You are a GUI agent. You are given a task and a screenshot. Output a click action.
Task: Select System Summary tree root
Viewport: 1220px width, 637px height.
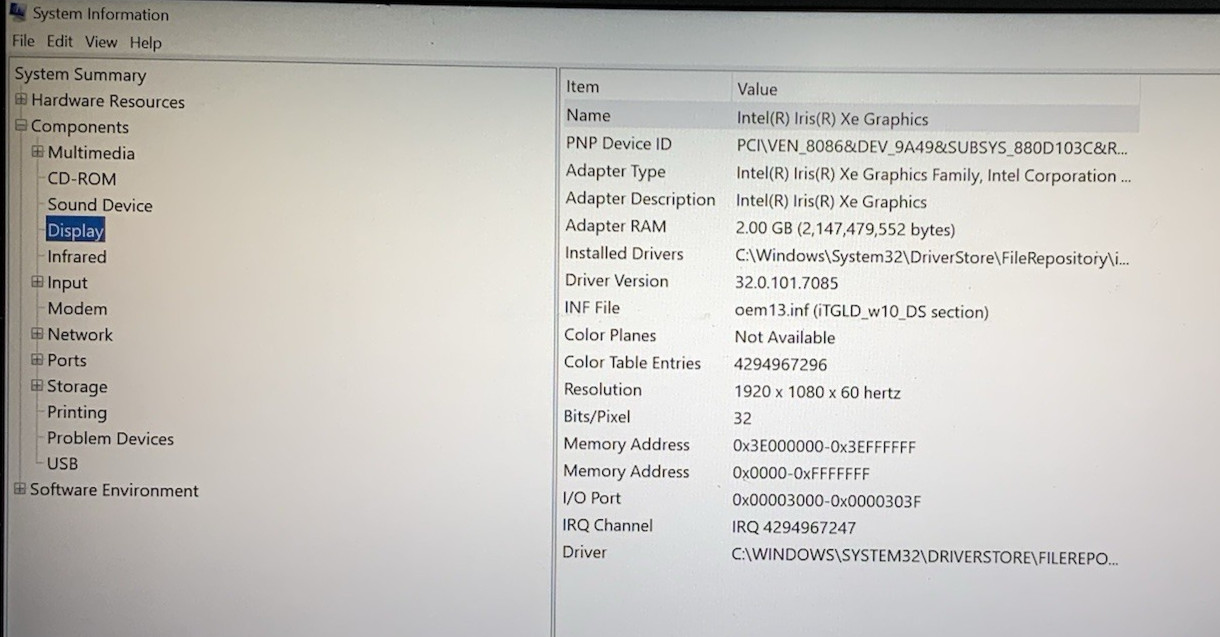click(x=80, y=75)
